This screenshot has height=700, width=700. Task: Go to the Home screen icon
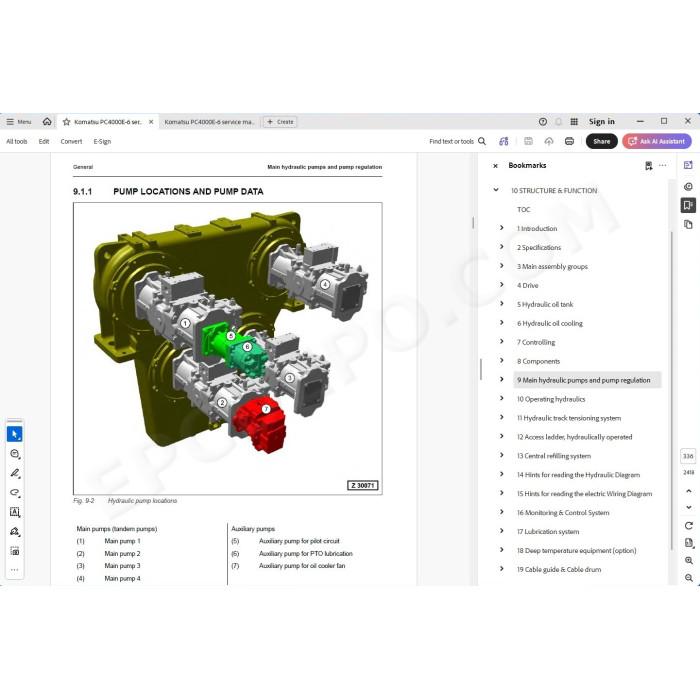coord(47,121)
